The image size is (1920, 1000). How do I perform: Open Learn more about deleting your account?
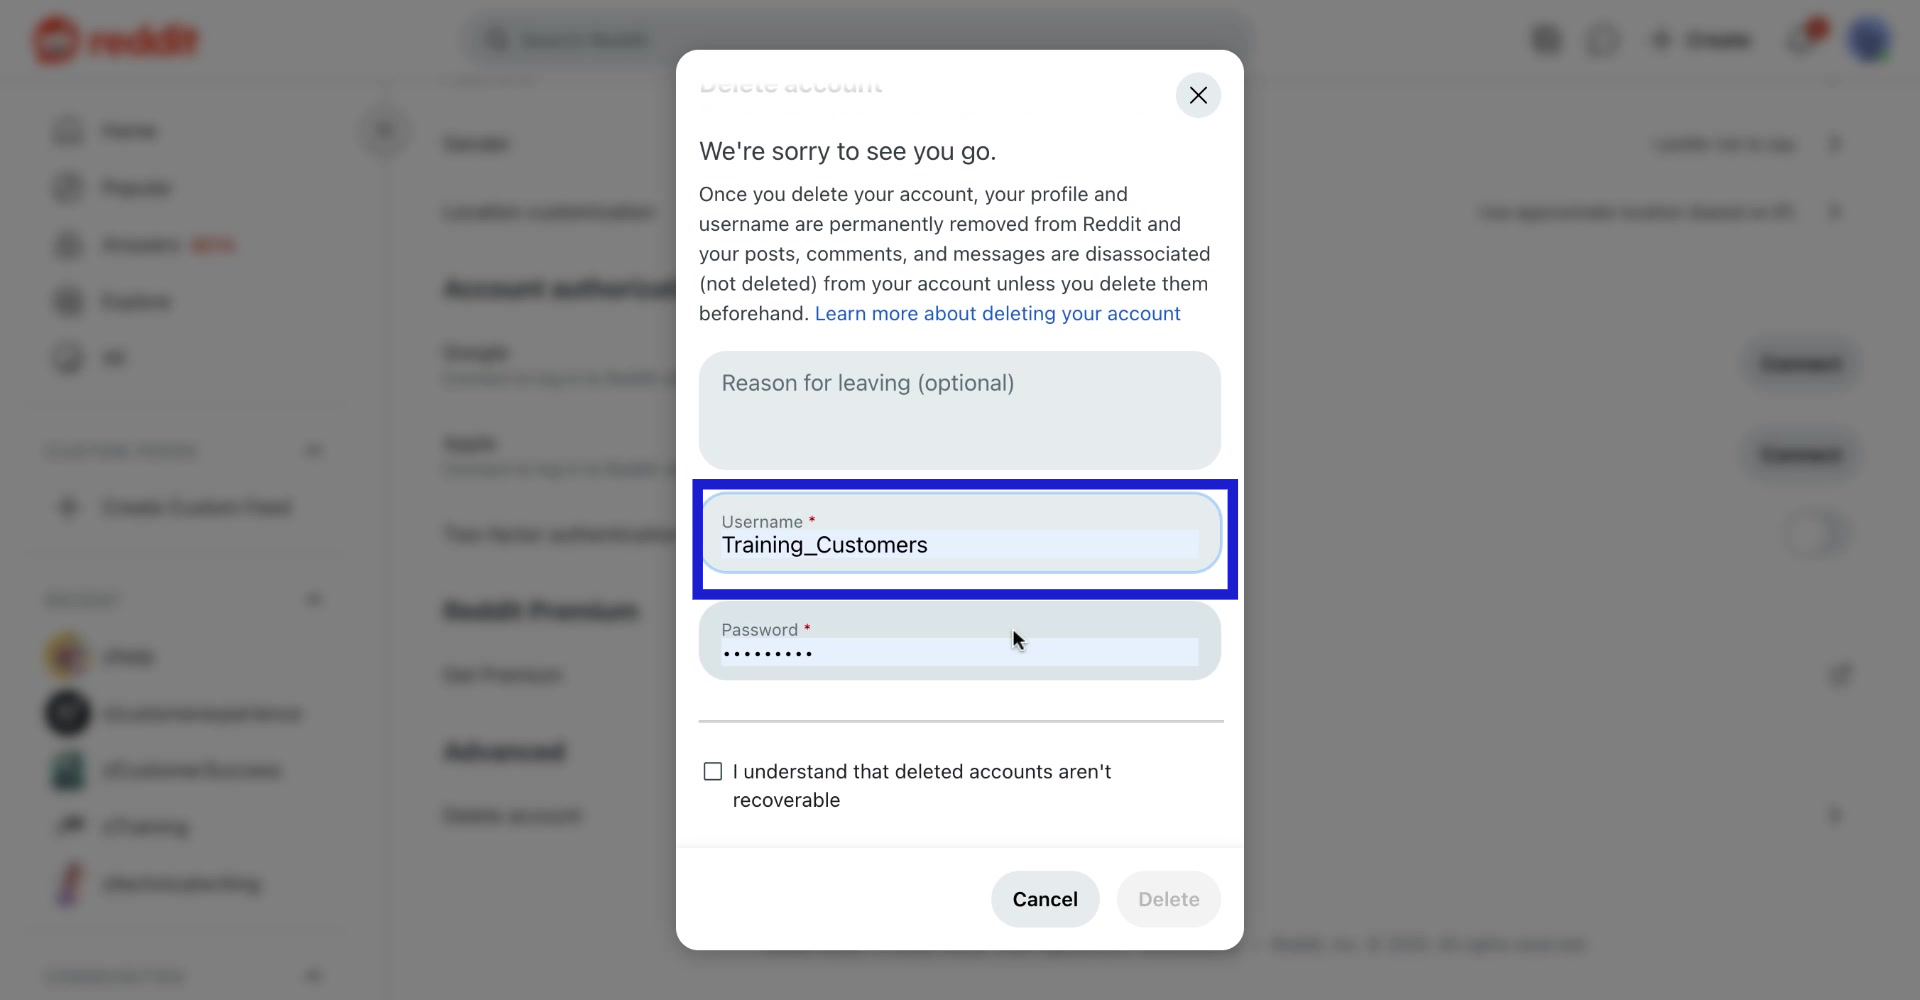[997, 314]
